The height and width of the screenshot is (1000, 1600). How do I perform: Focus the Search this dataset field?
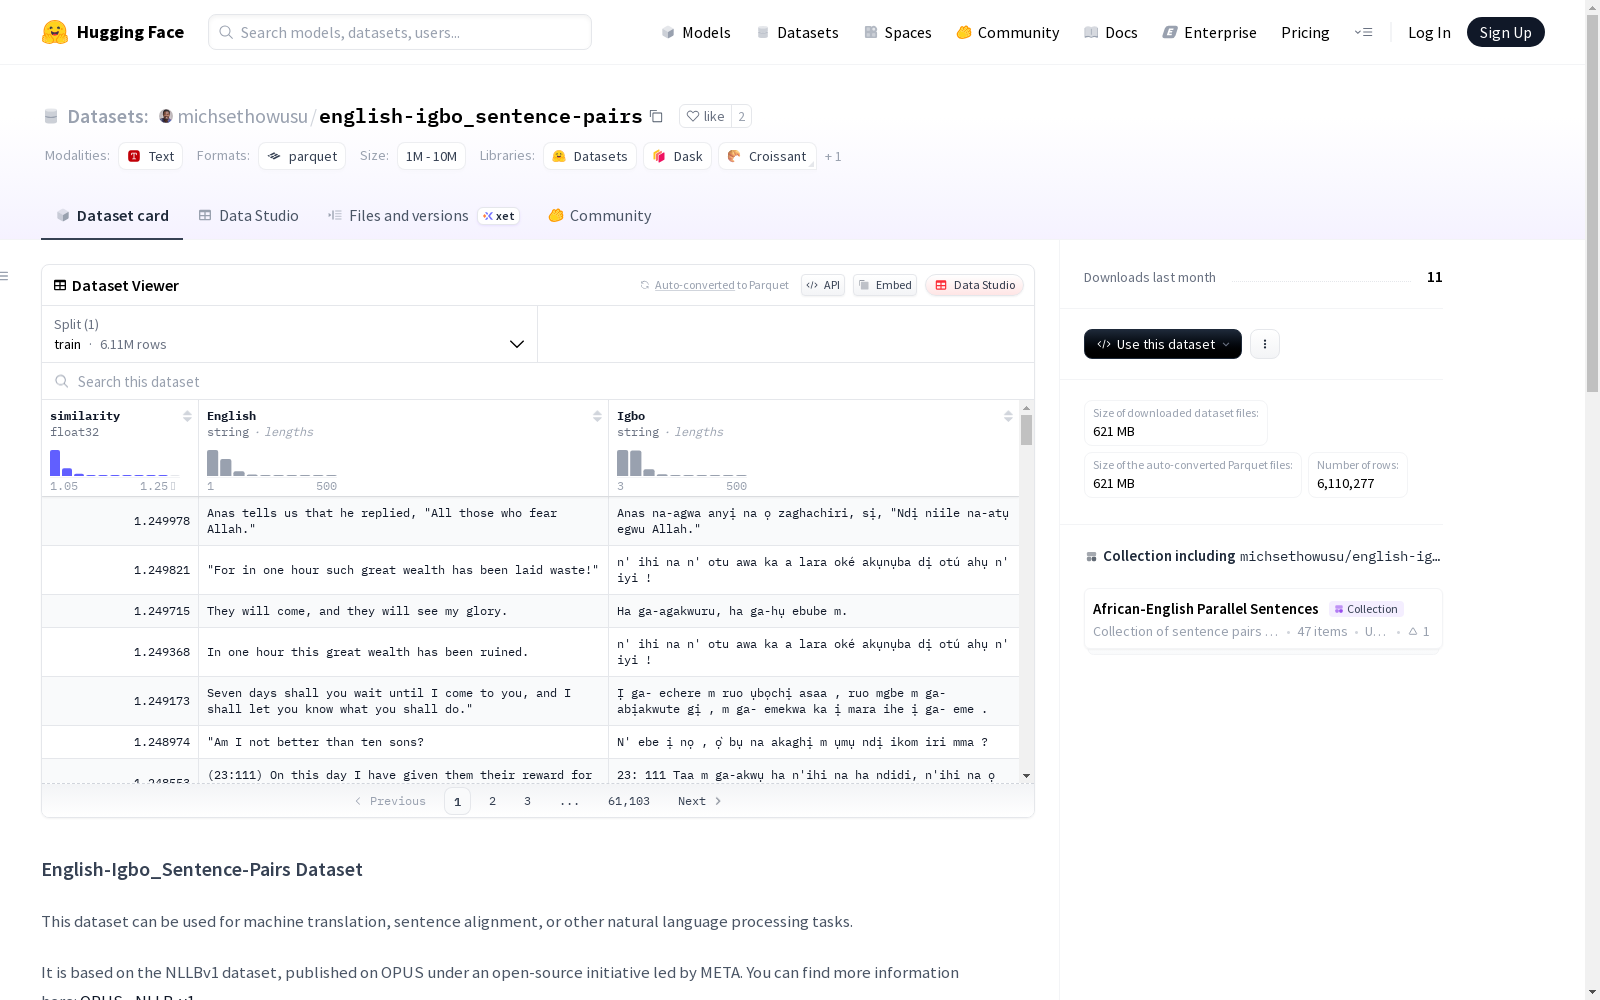coord(538,381)
